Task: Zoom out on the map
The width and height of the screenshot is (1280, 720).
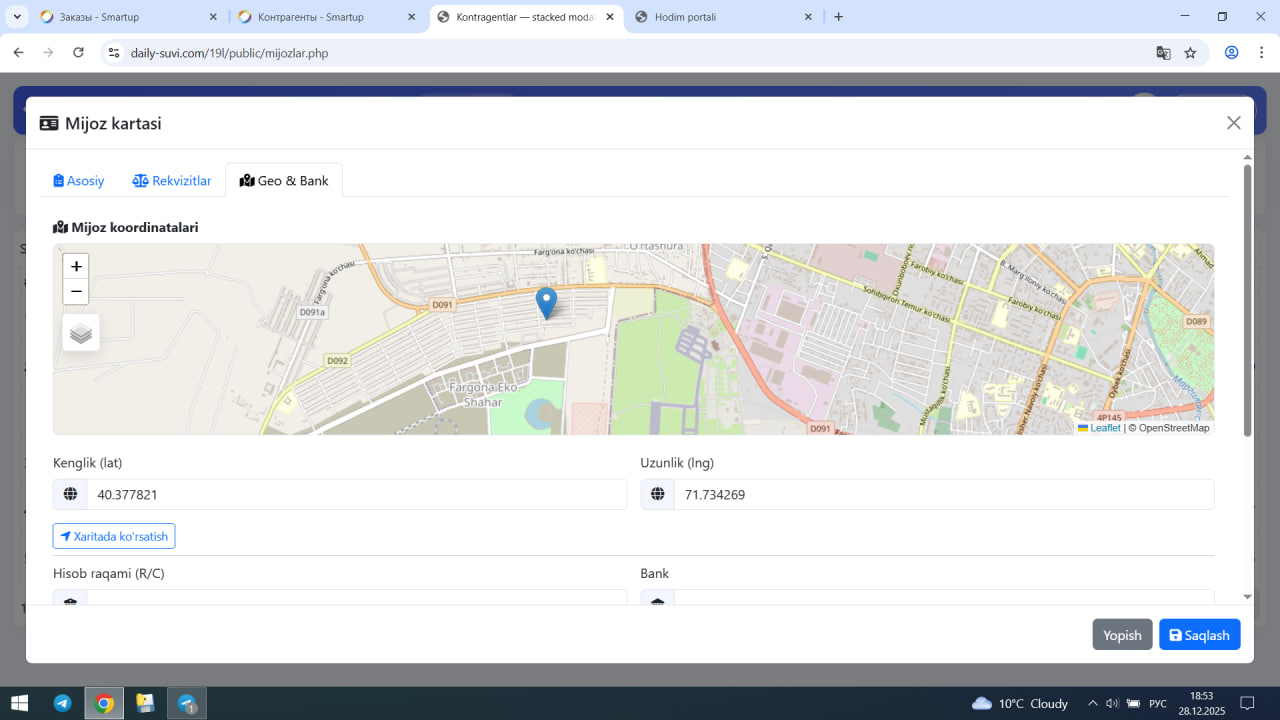Action: pyautogui.click(x=76, y=292)
